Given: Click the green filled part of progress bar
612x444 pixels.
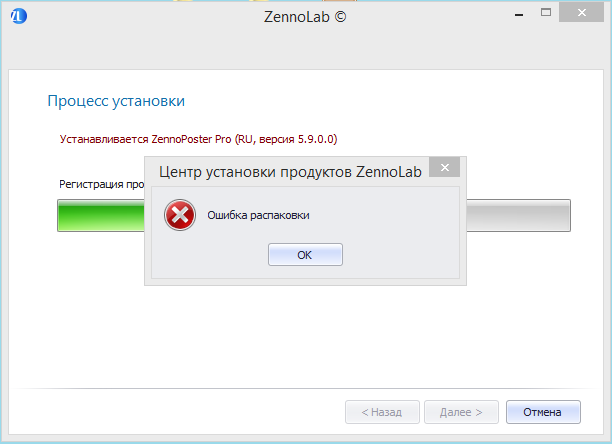Looking at the screenshot, I should 101,215.
